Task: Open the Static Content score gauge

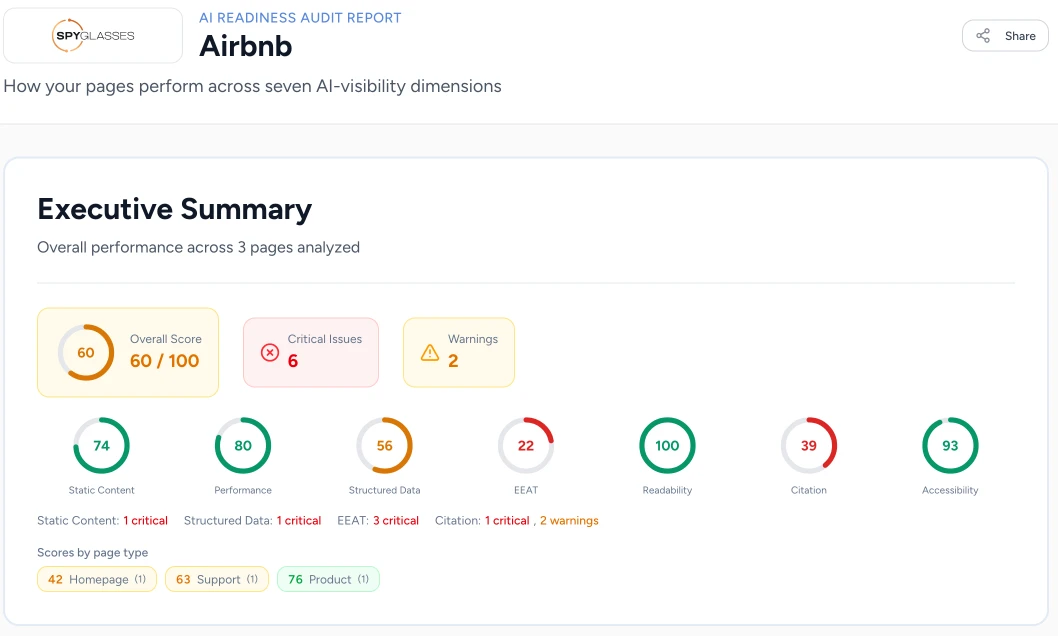Action: (x=101, y=445)
